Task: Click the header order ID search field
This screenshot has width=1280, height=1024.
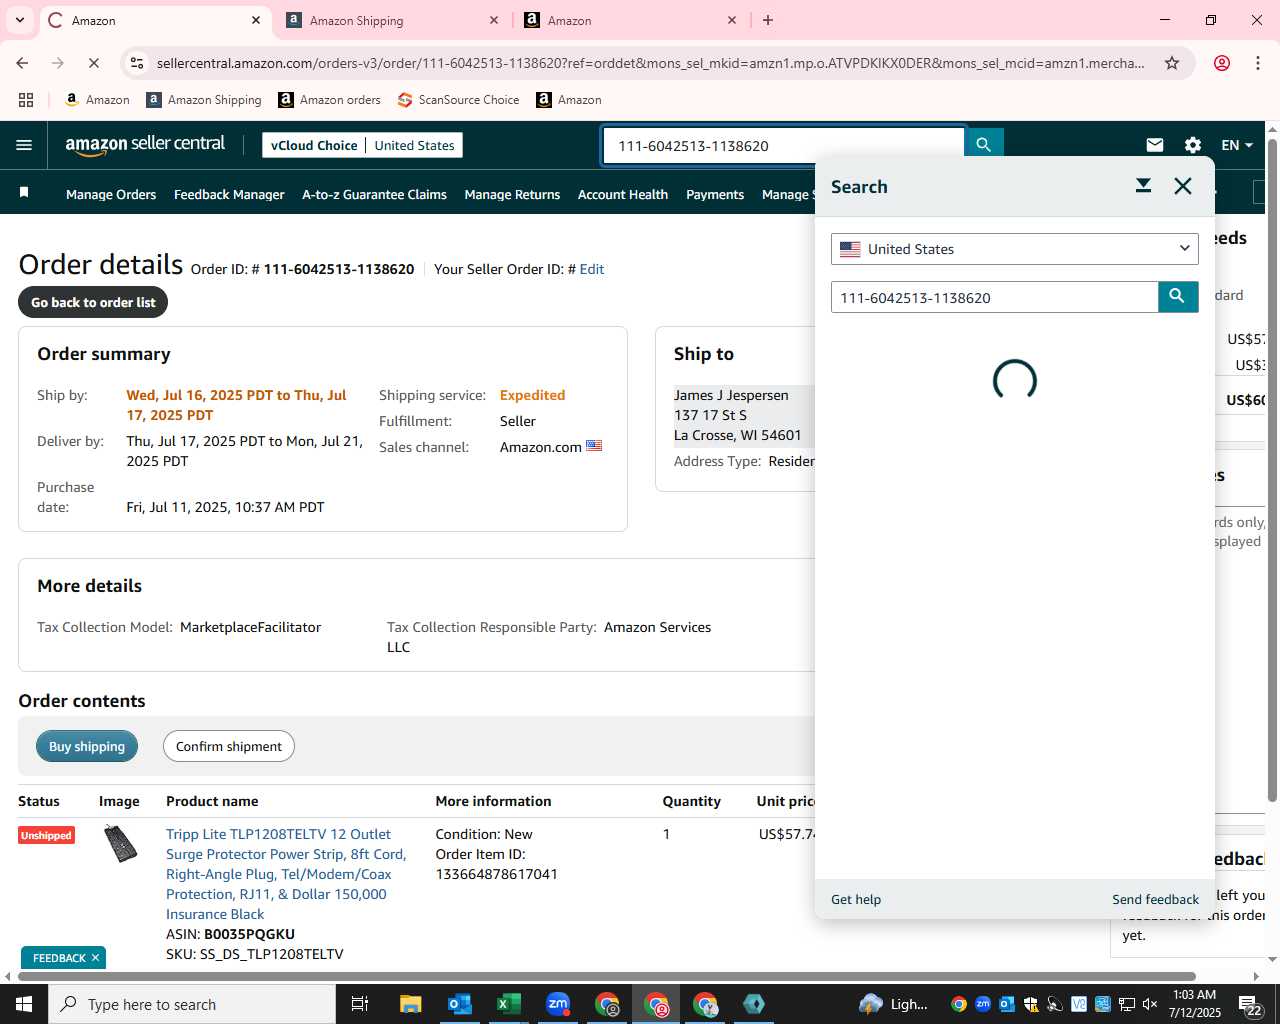Action: [784, 145]
